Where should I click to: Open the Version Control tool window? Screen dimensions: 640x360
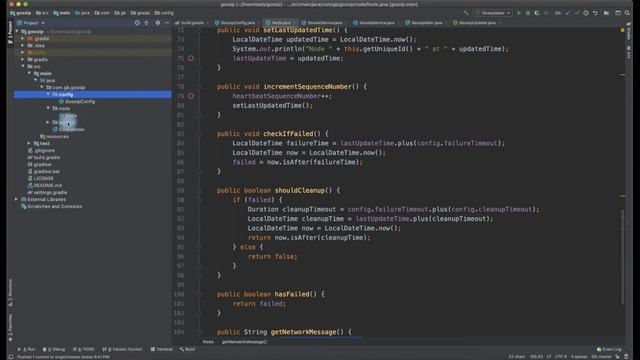[x=122, y=349]
